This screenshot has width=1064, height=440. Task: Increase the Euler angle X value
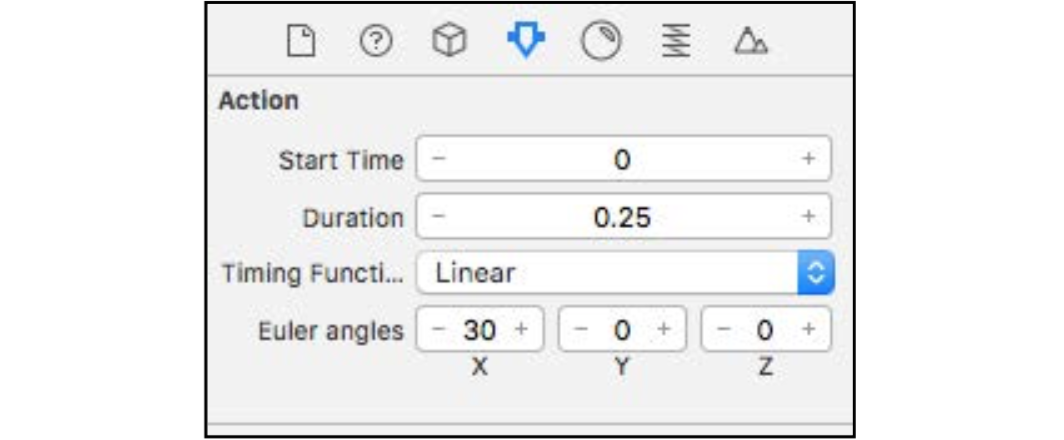click(521, 329)
